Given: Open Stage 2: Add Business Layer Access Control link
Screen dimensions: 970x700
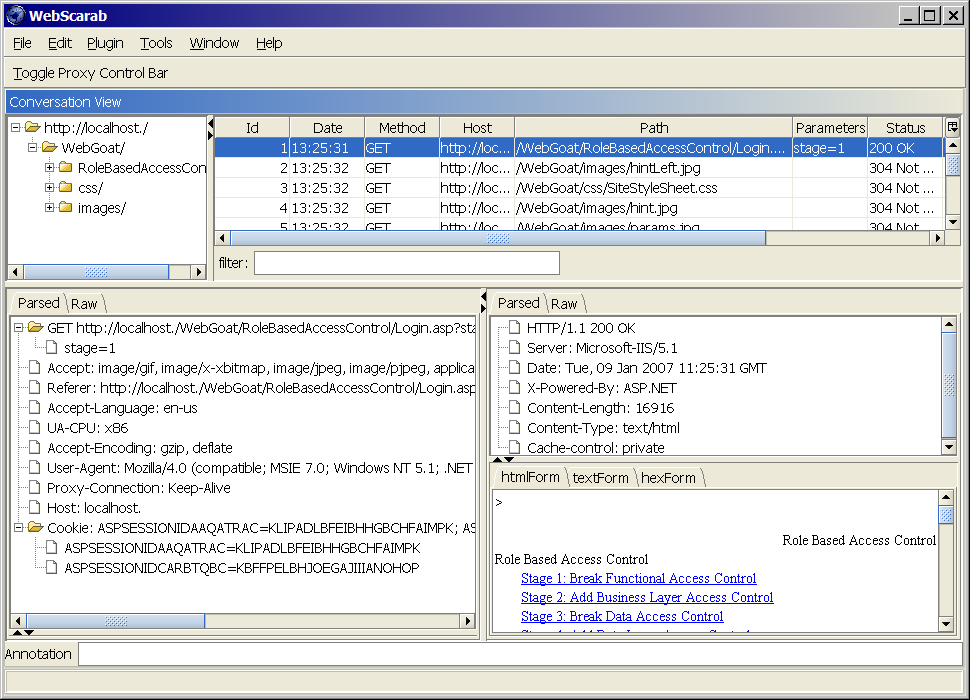Looking at the screenshot, I should [x=647, y=597].
